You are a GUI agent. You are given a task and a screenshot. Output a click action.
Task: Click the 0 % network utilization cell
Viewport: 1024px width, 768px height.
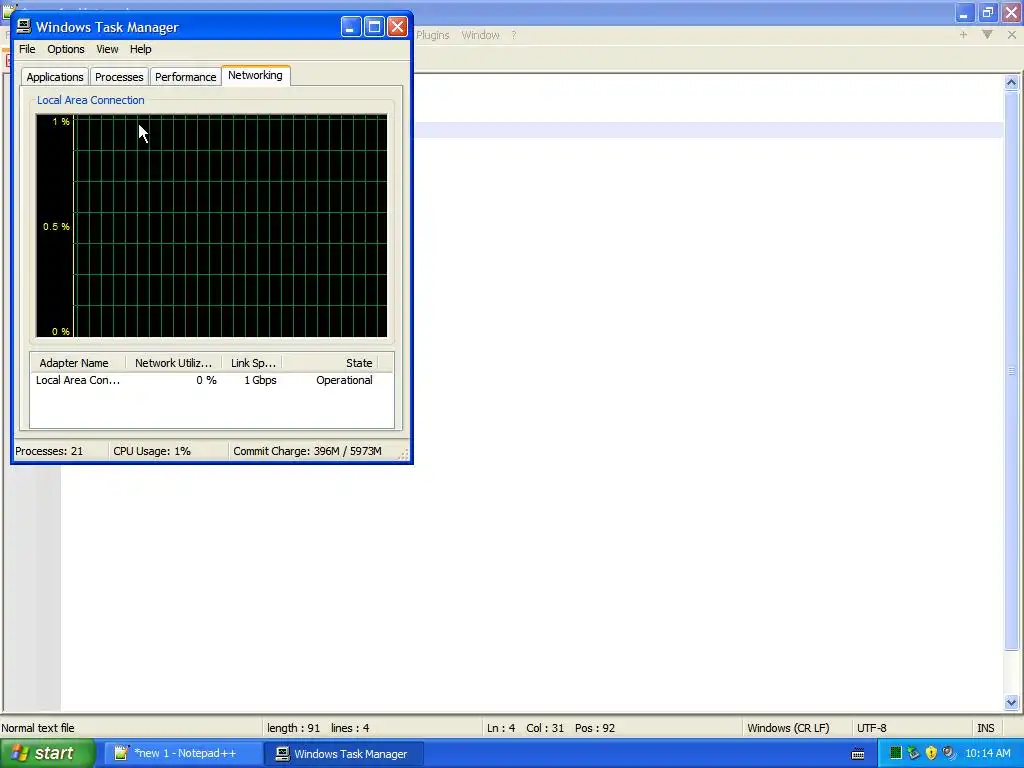coord(206,380)
